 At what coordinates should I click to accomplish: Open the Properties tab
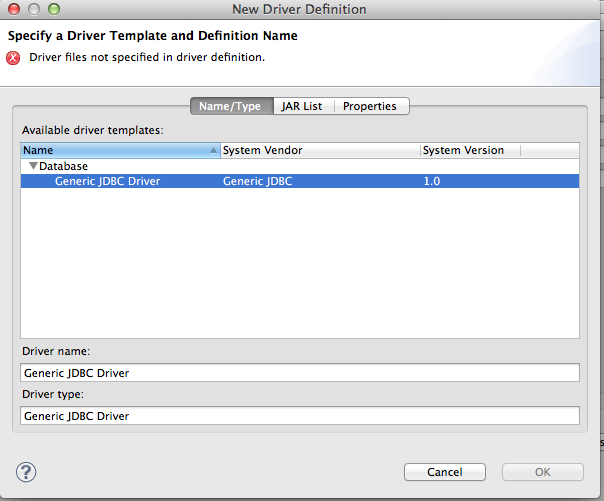pyautogui.click(x=370, y=106)
